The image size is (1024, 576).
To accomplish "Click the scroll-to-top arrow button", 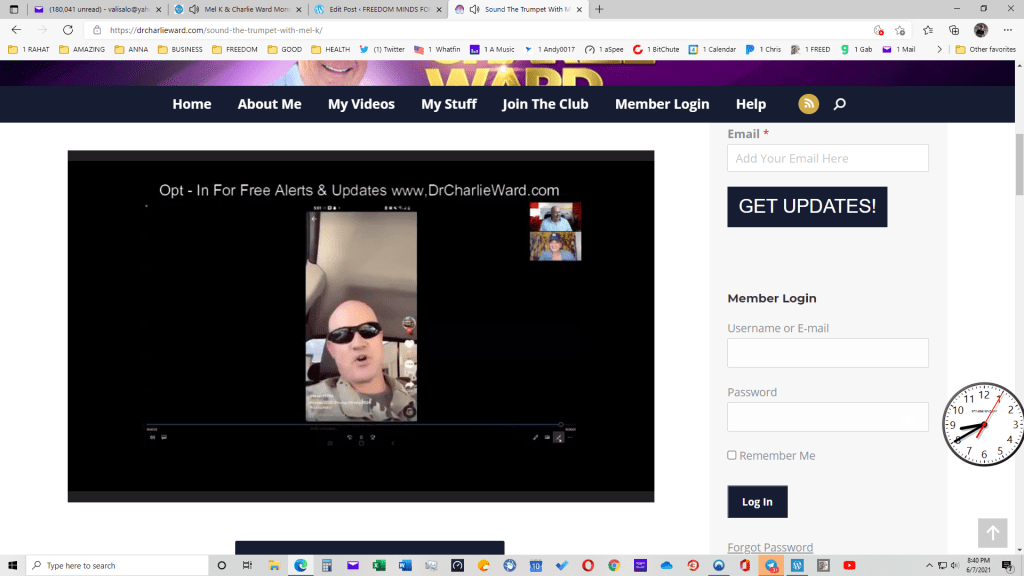I will click(992, 533).
